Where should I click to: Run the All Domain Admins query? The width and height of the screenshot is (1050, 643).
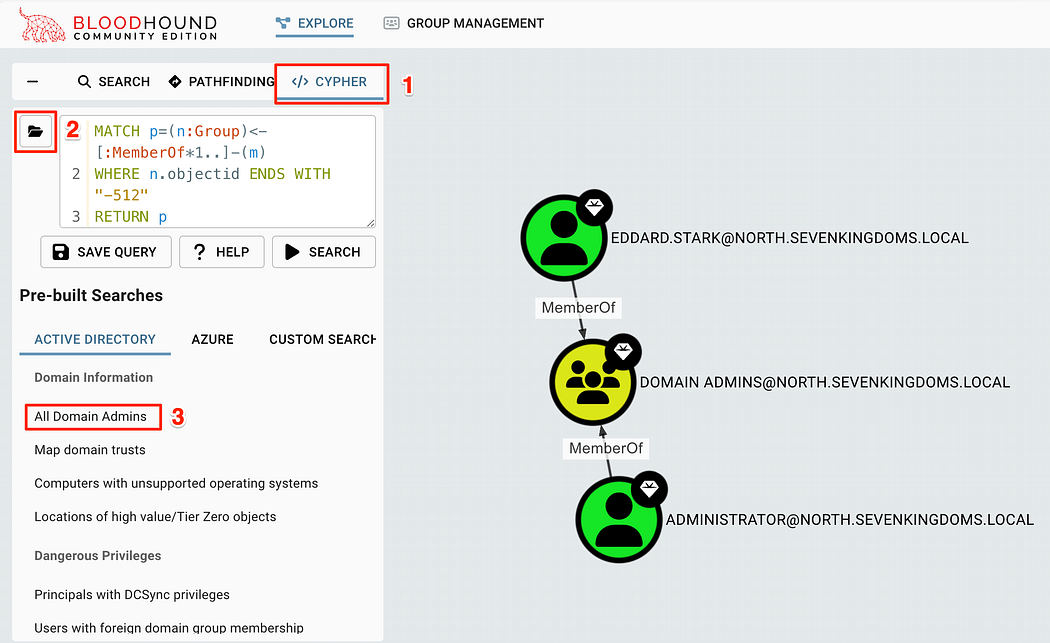pyautogui.click(x=90, y=417)
